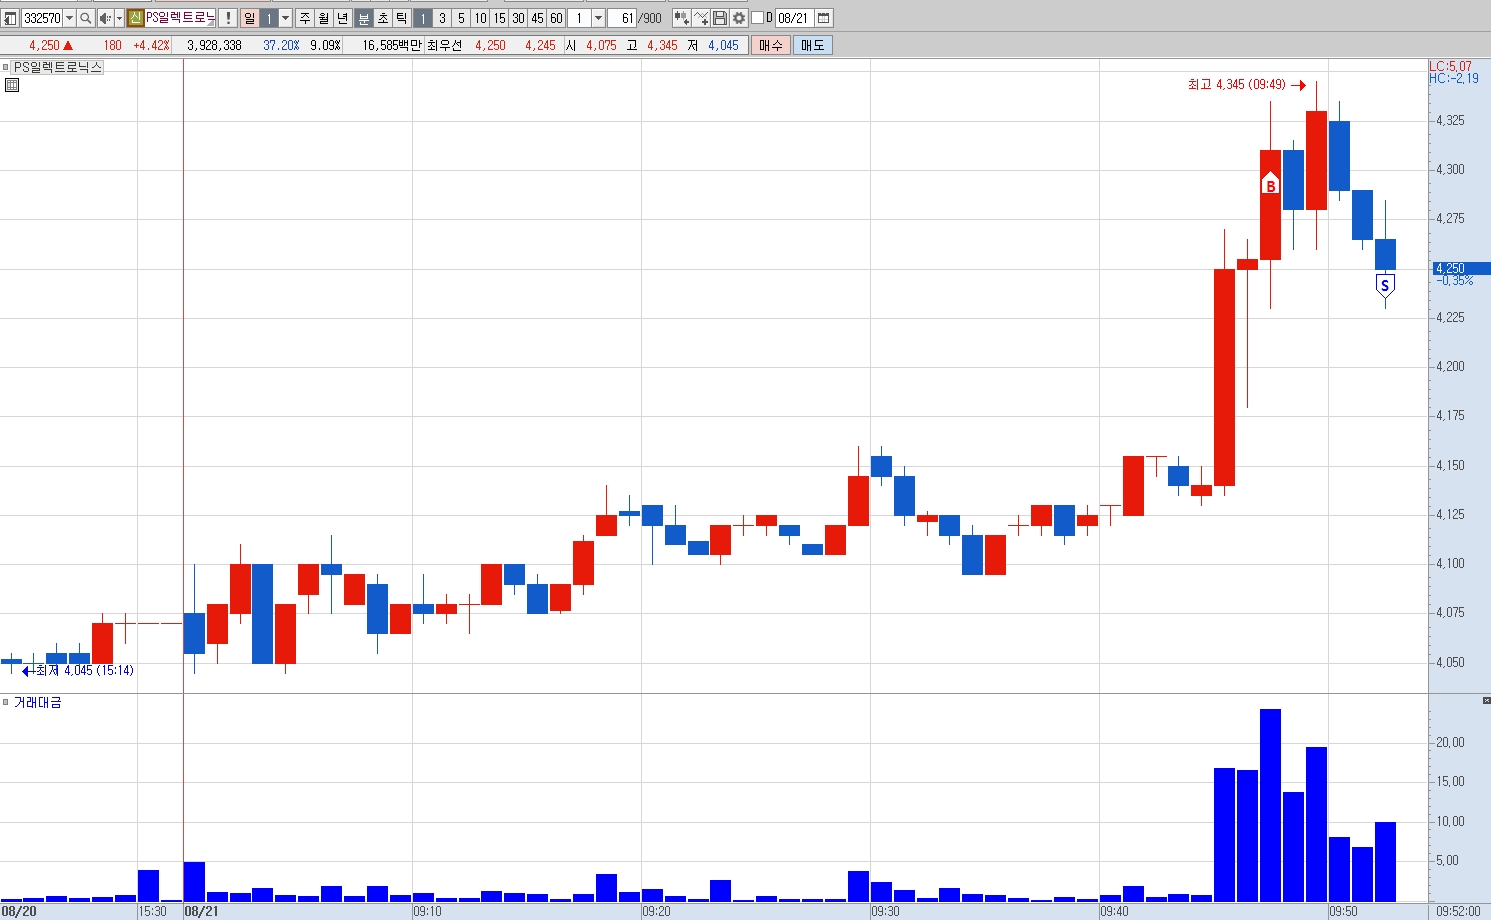Click the PS일렉트로닉스 chart title label

(58, 67)
